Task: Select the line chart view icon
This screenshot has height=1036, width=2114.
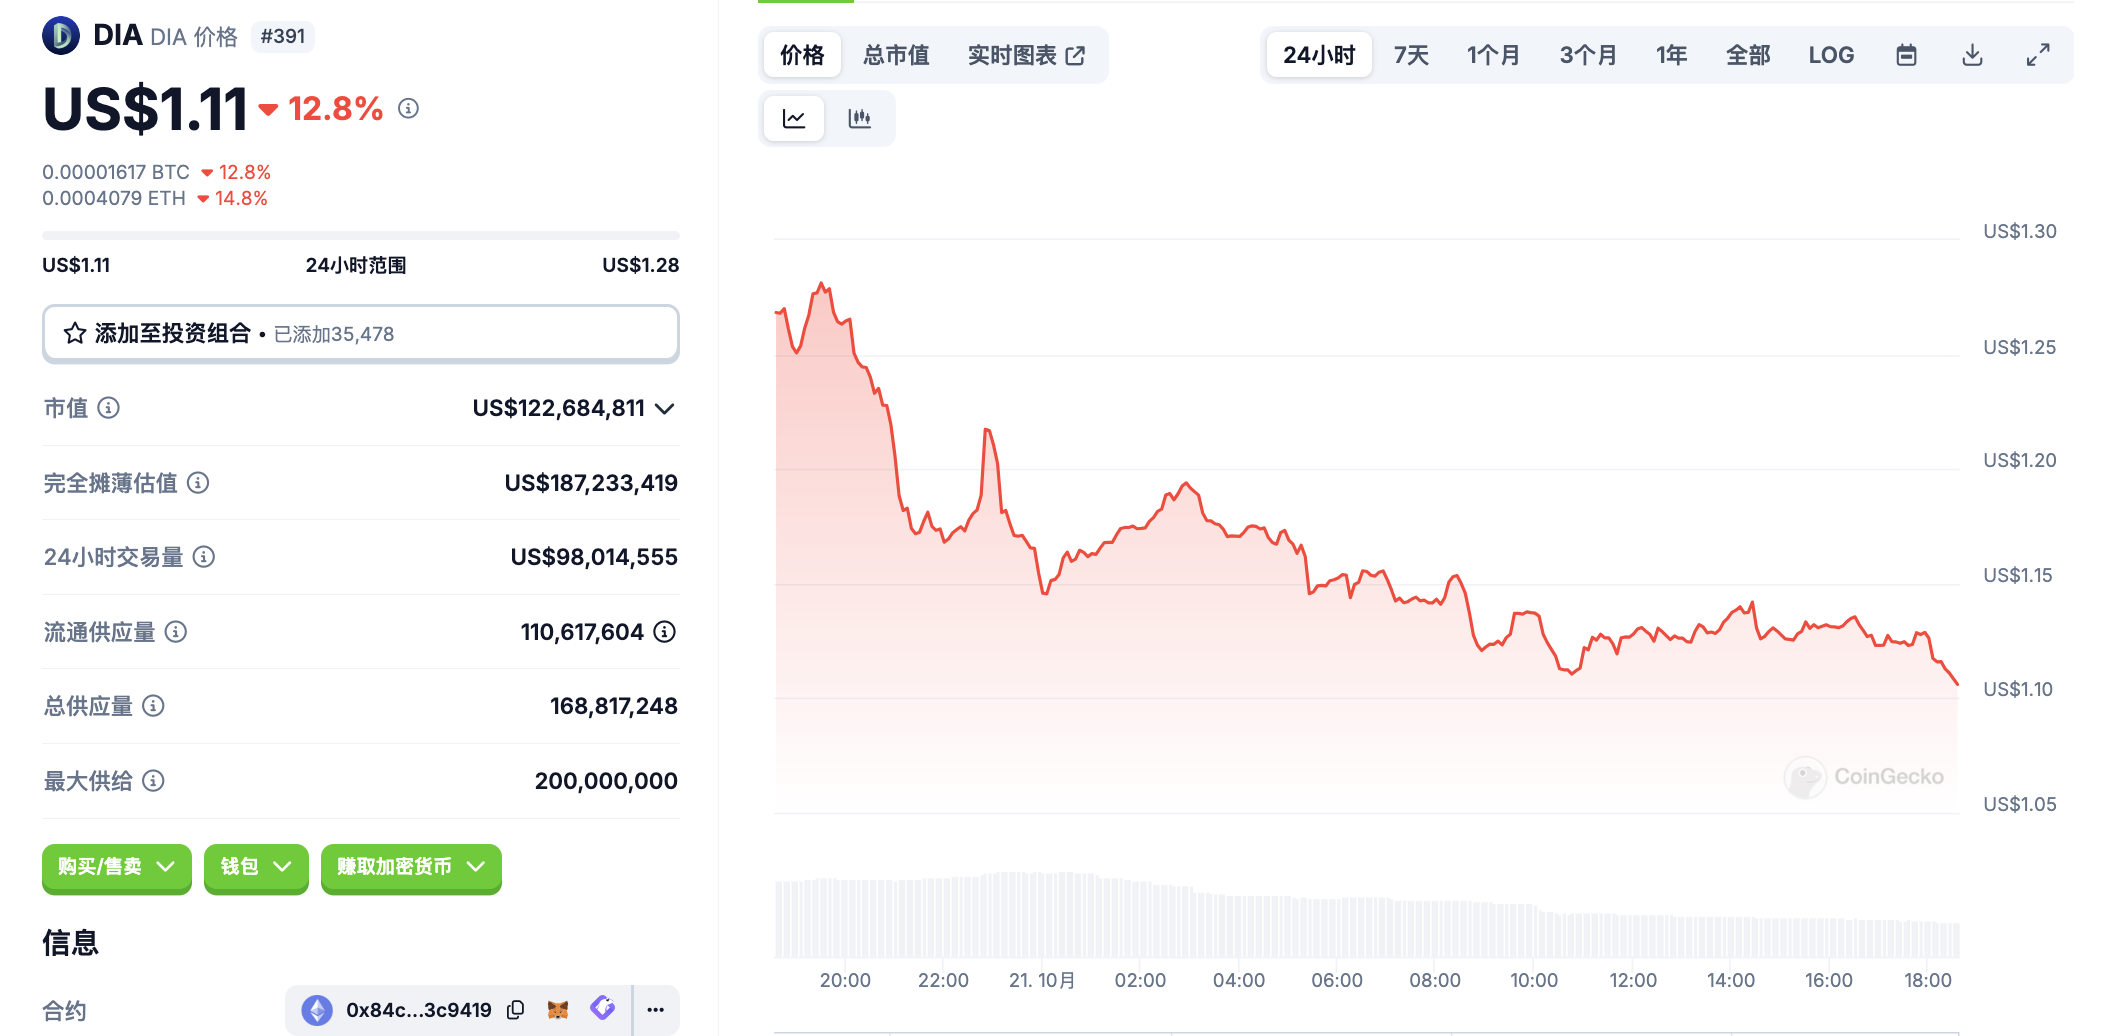Action: (x=794, y=119)
